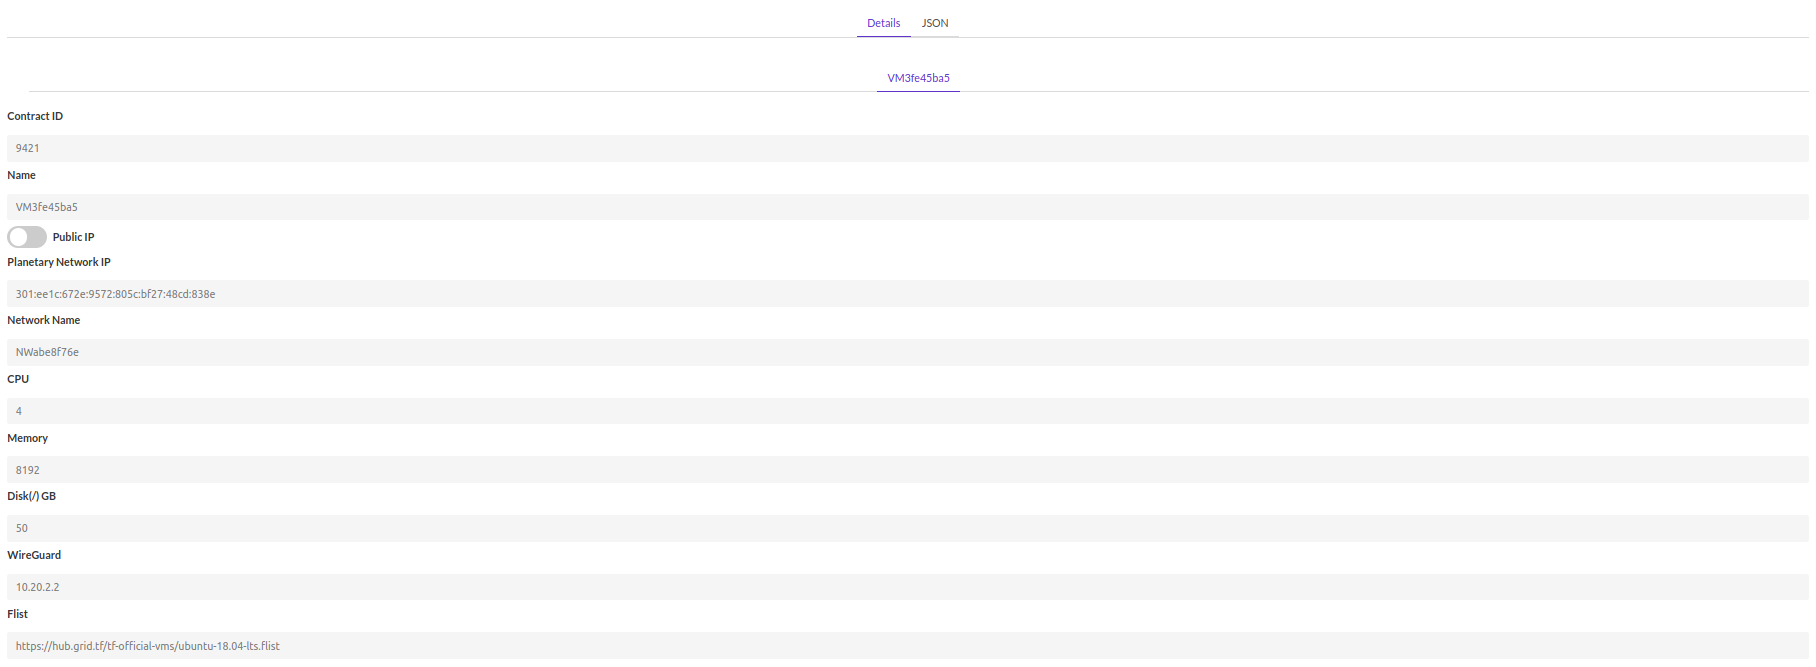Click the "Flist" heading label

[x=18, y=614]
